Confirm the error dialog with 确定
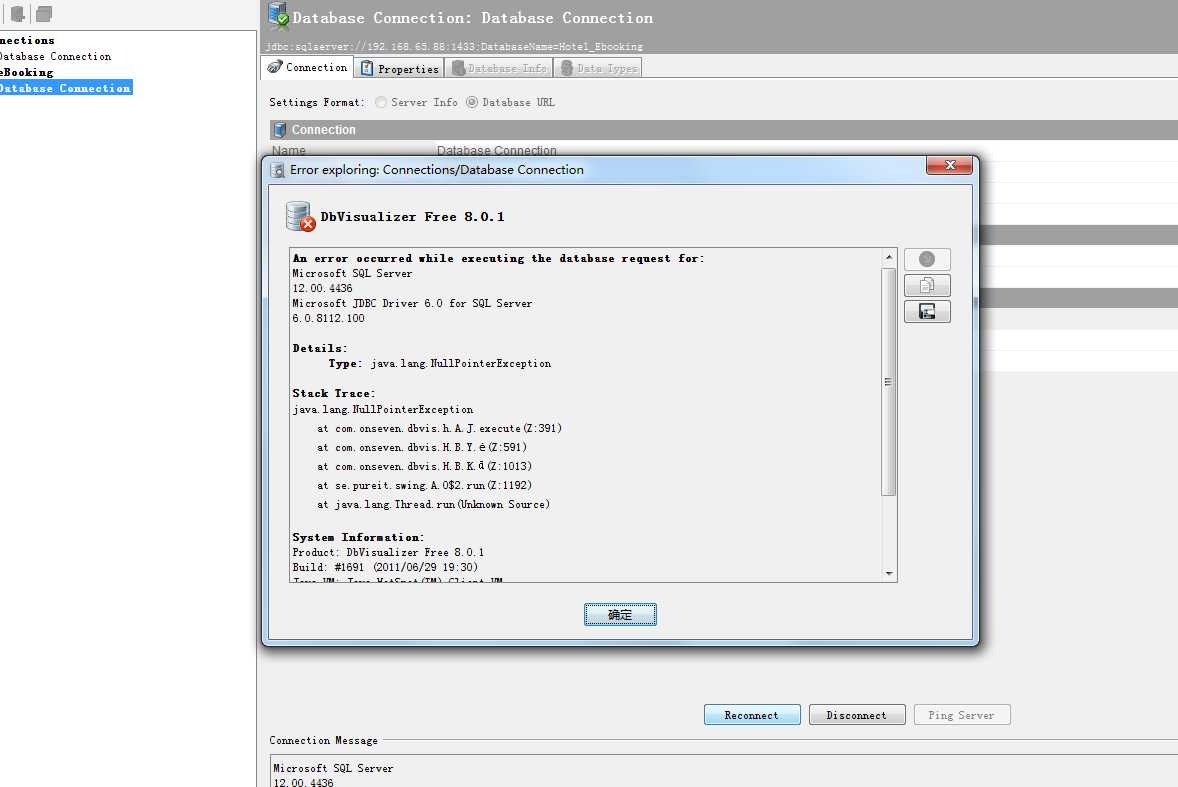Viewport: 1178px width, 787px height. [x=620, y=614]
